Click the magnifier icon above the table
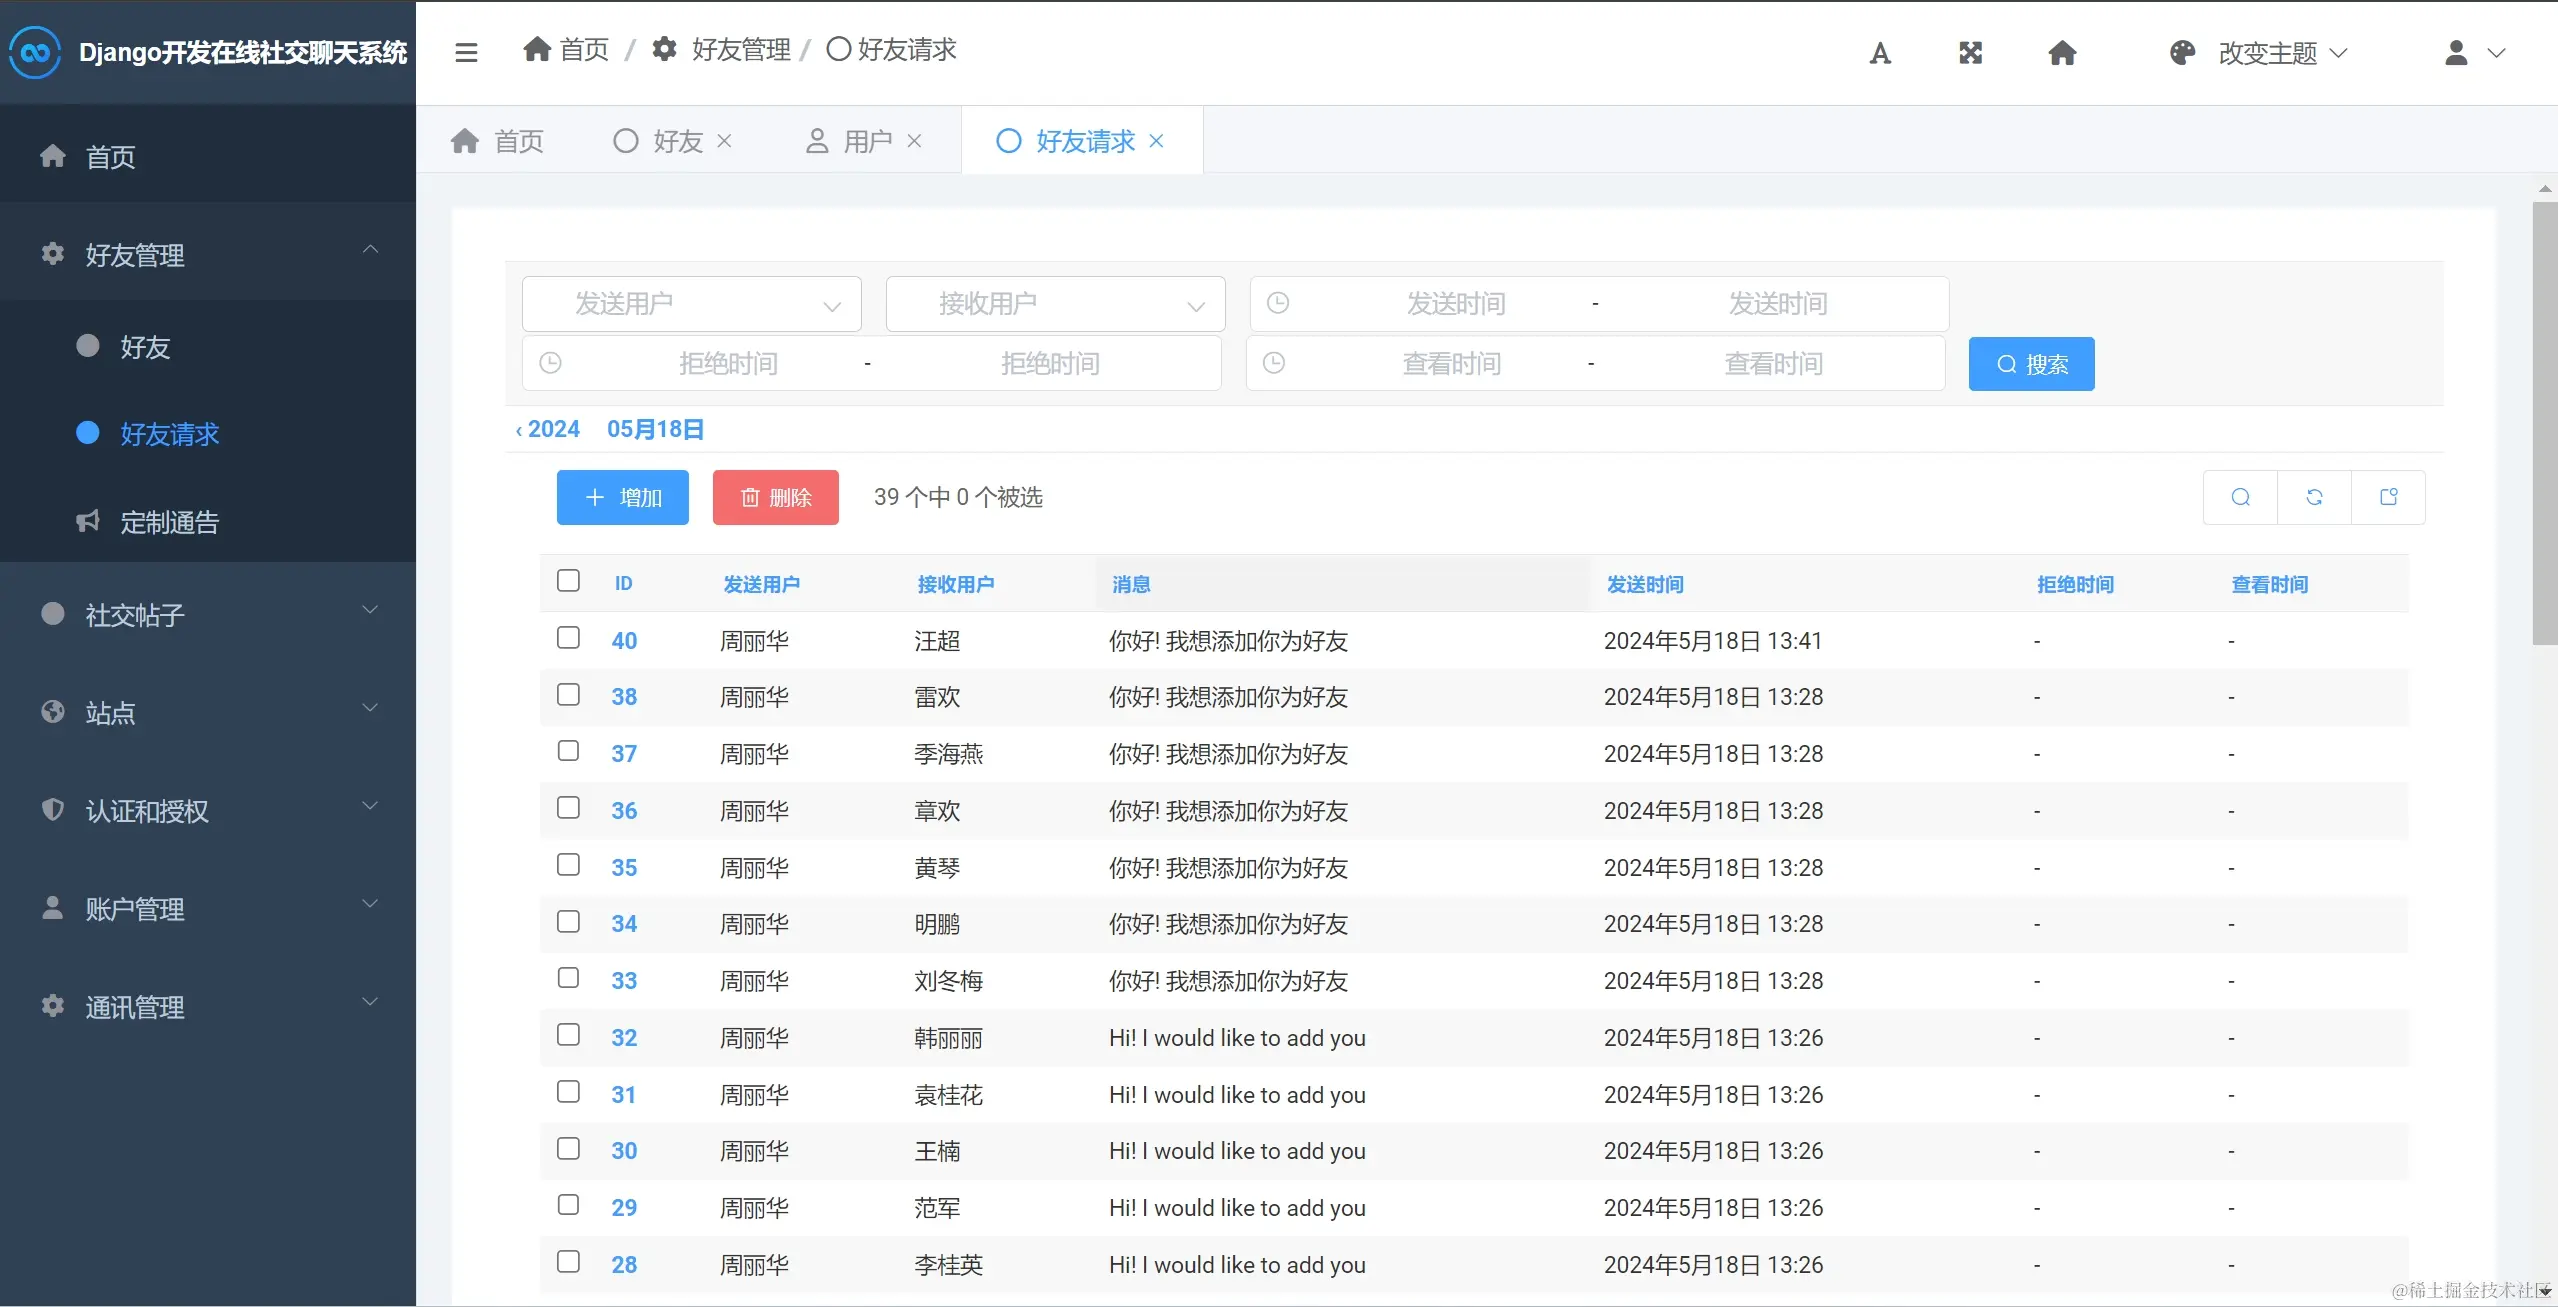Screen dimensions: 2558x1307 pos(2240,497)
